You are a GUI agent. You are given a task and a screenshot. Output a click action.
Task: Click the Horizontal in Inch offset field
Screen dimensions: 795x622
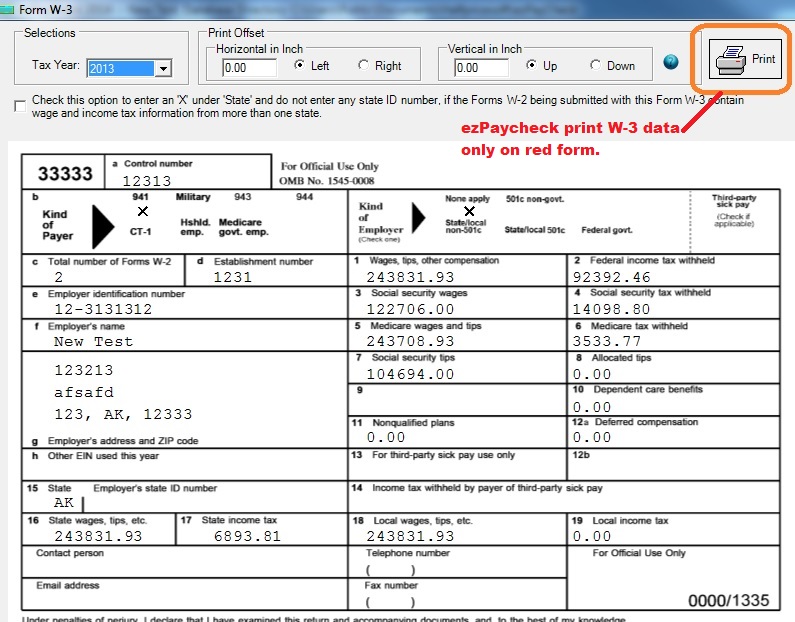click(249, 68)
